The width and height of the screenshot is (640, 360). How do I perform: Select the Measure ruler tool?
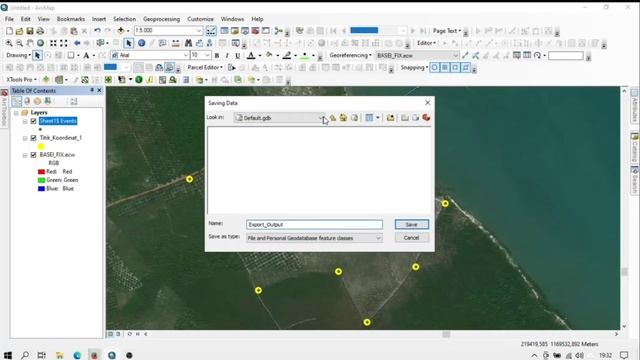pos(176,43)
